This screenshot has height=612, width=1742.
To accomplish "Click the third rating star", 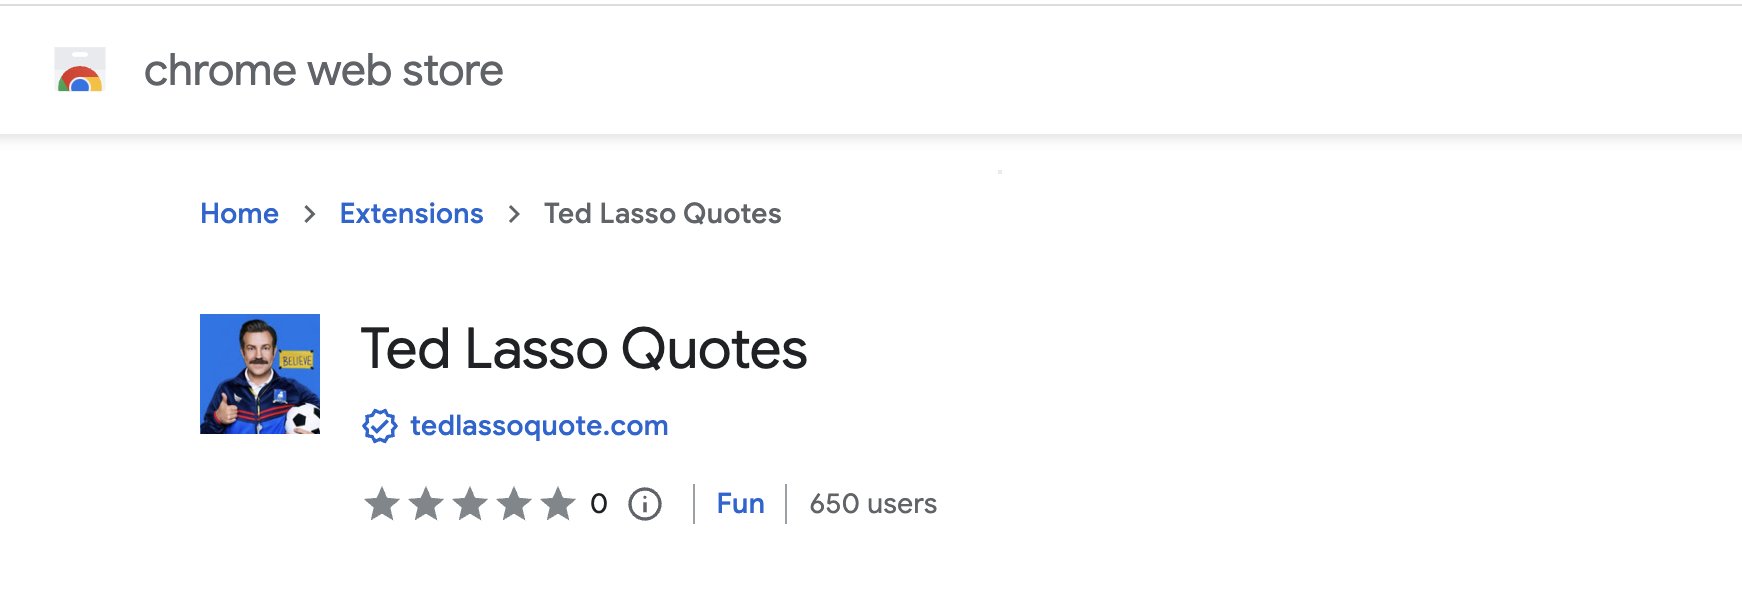I will click(470, 504).
